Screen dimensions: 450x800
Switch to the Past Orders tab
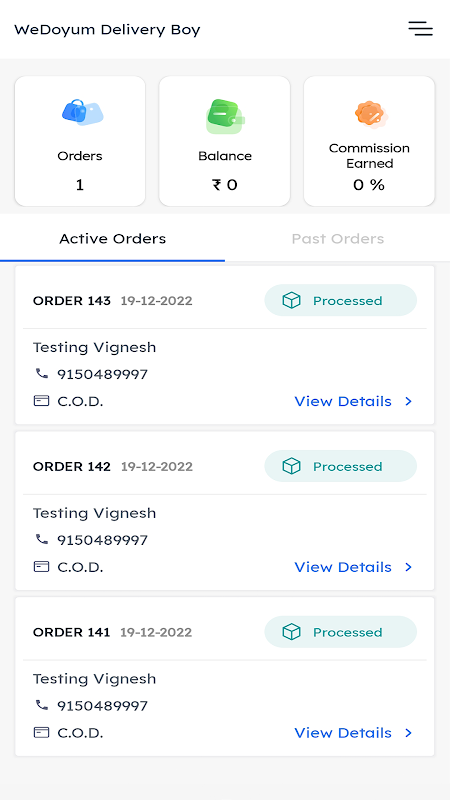[x=338, y=238]
